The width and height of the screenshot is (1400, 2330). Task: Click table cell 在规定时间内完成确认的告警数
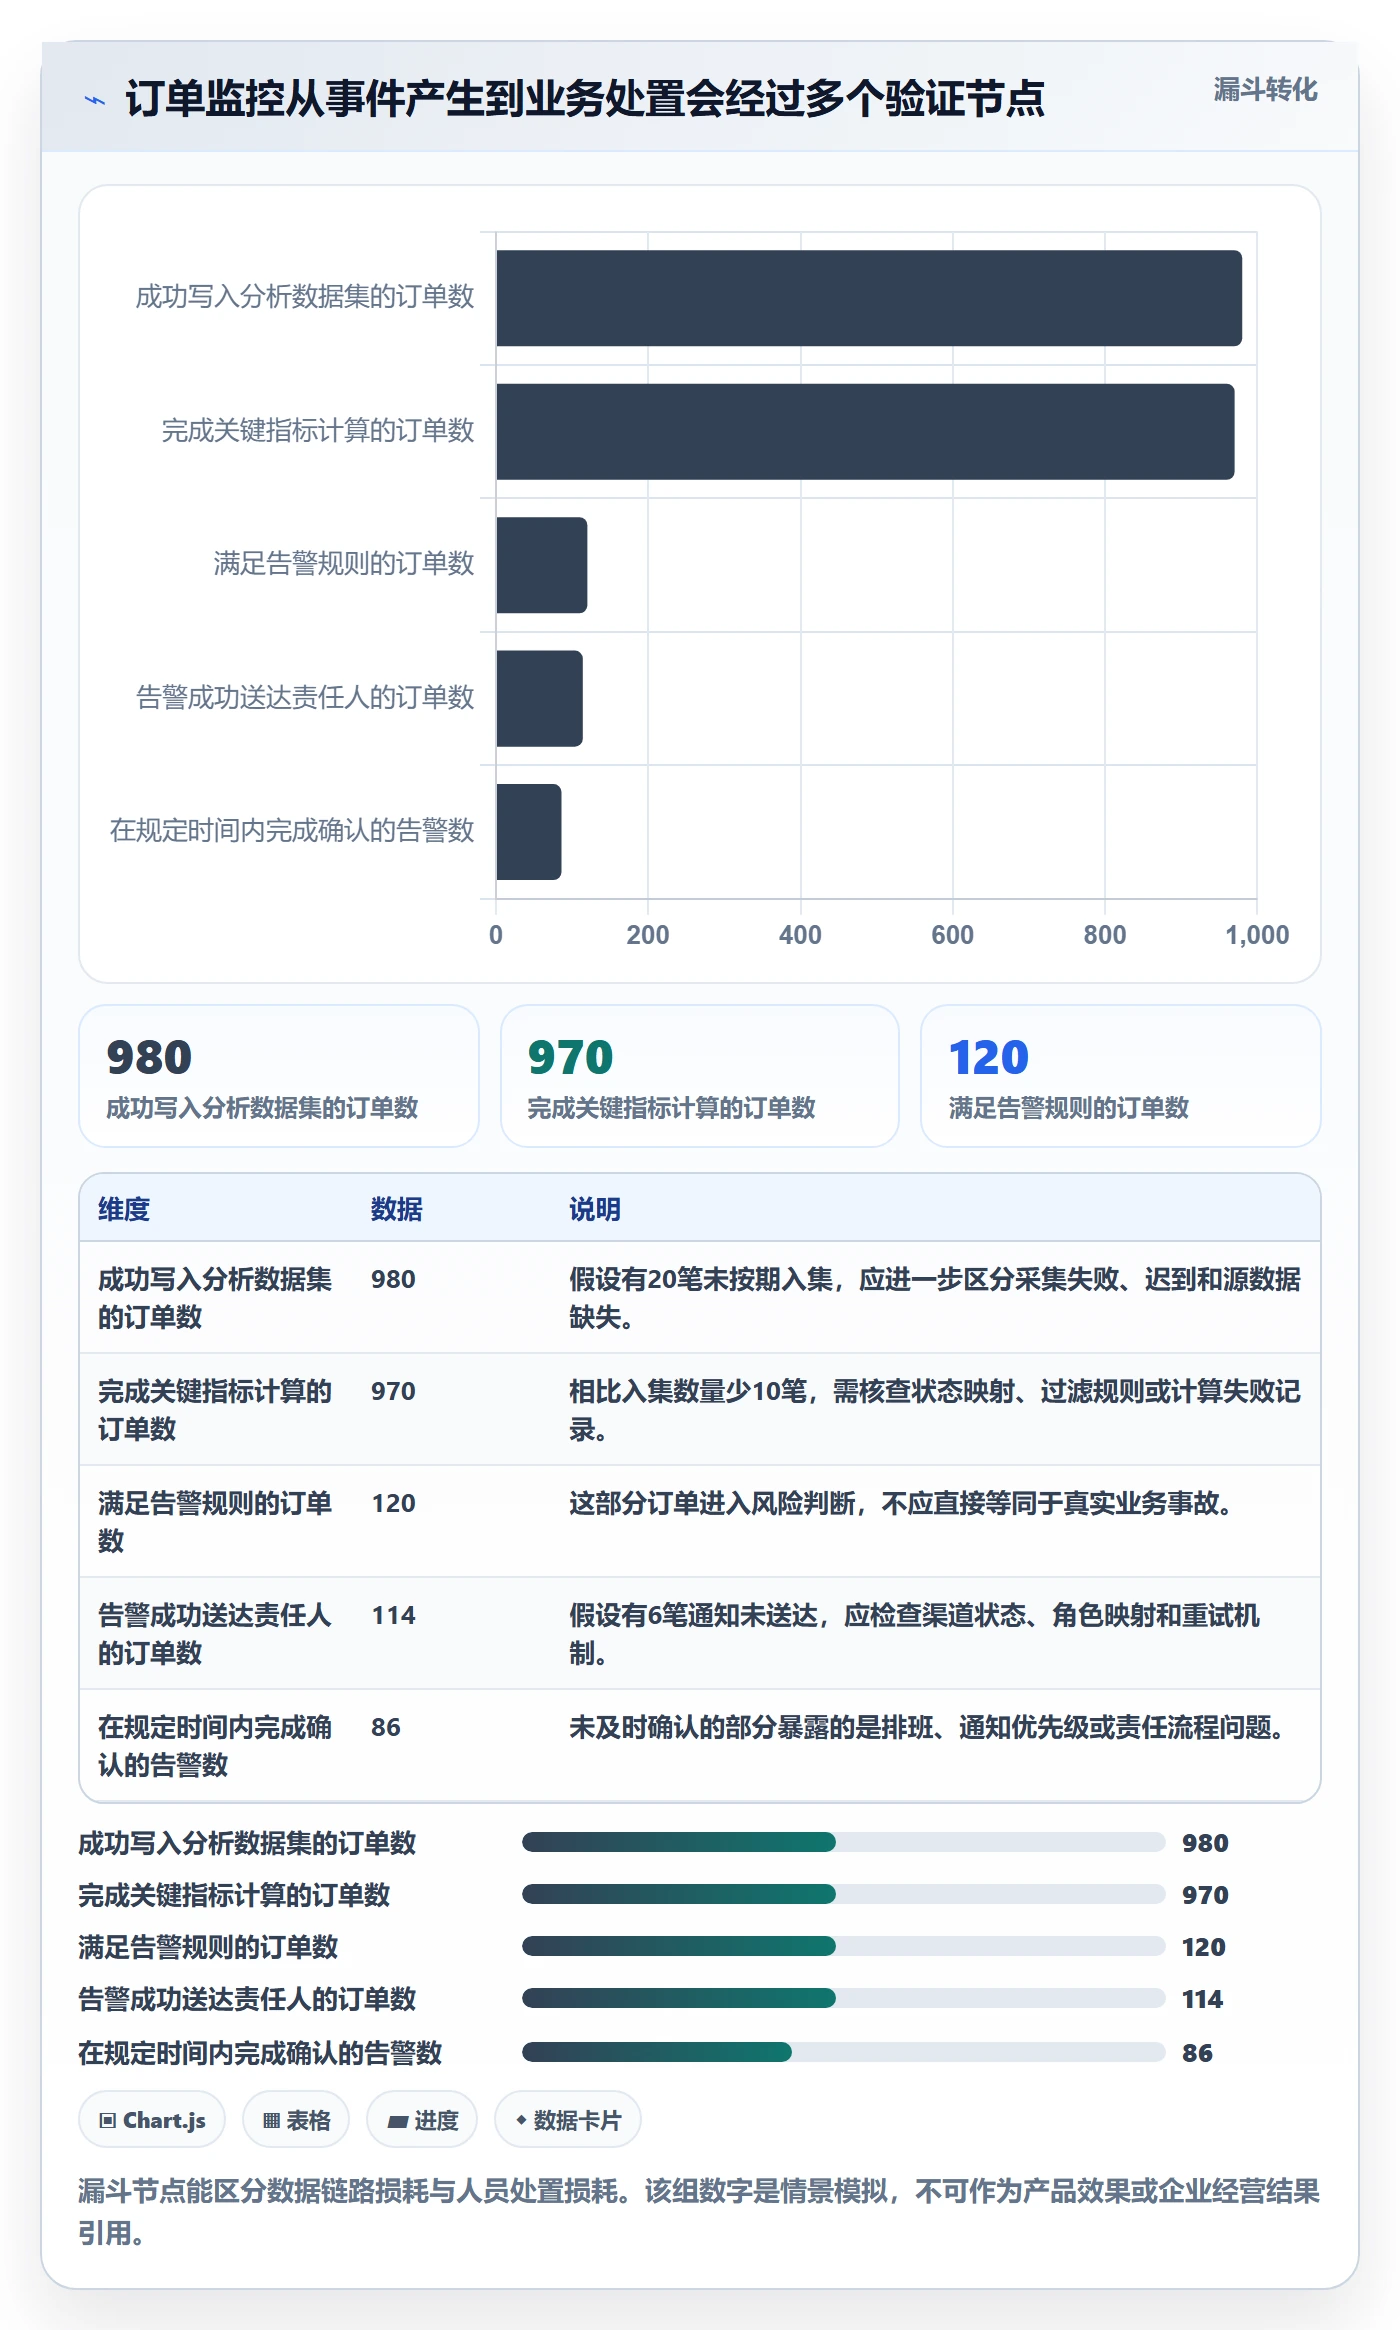pyautogui.click(x=215, y=1746)
